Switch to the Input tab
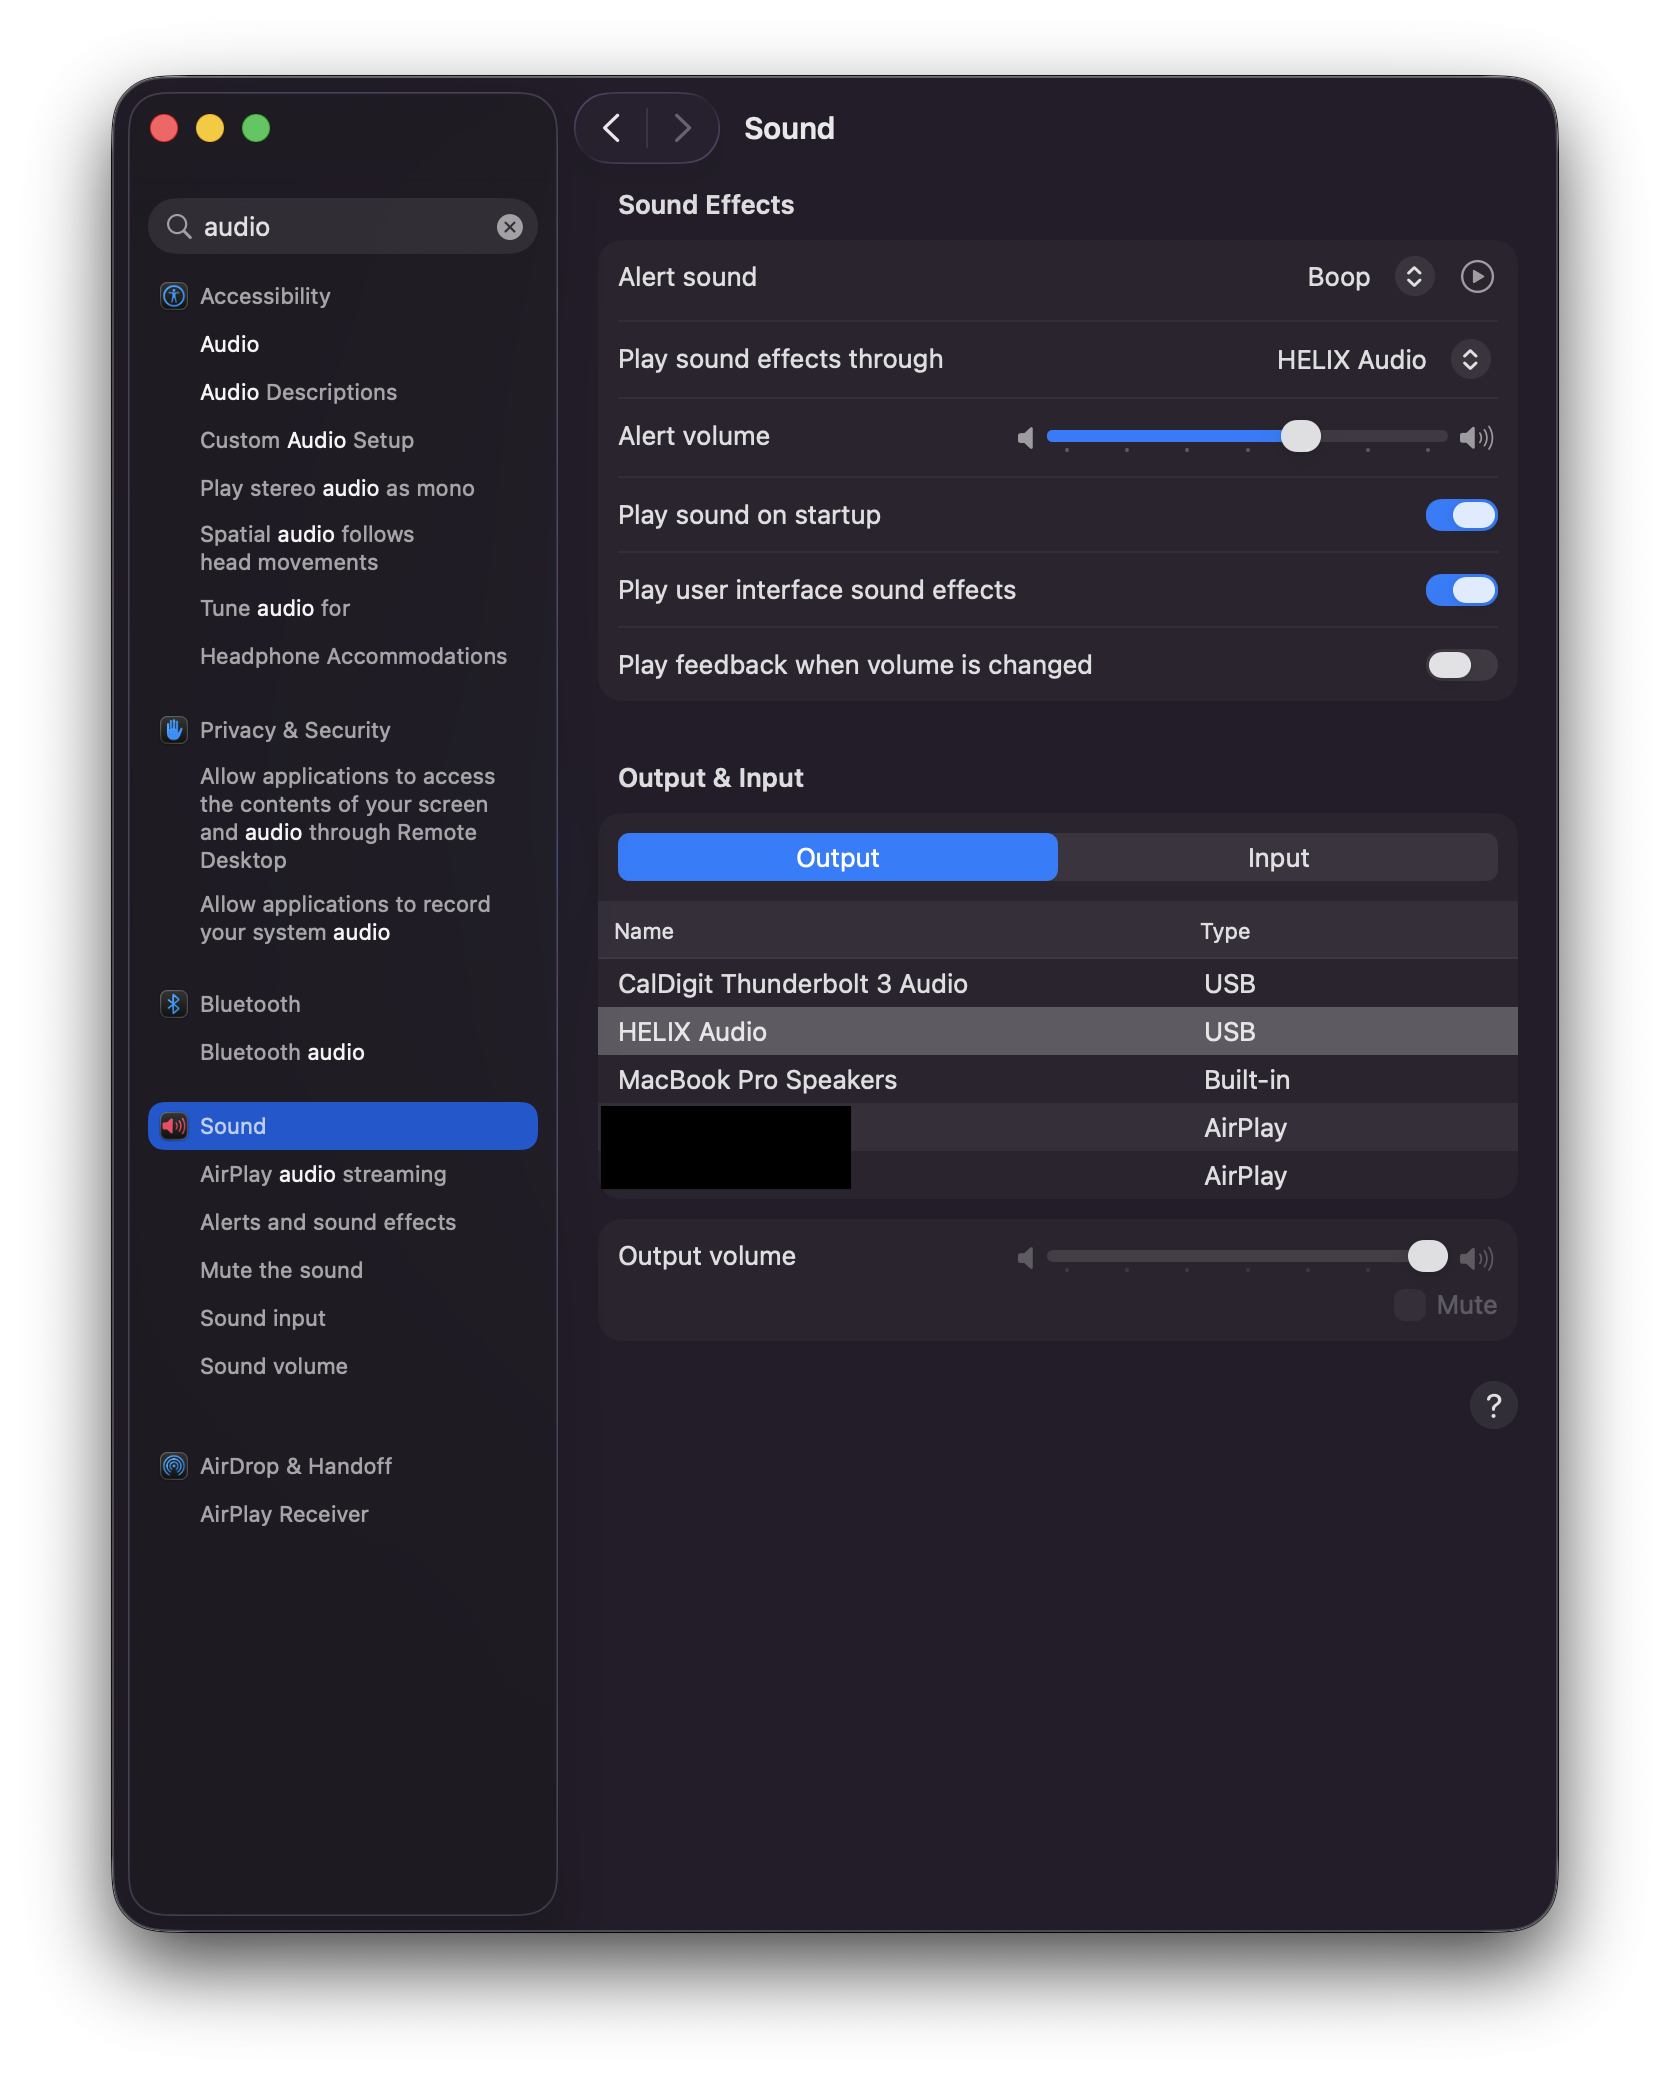 [x=1277, y=858]
